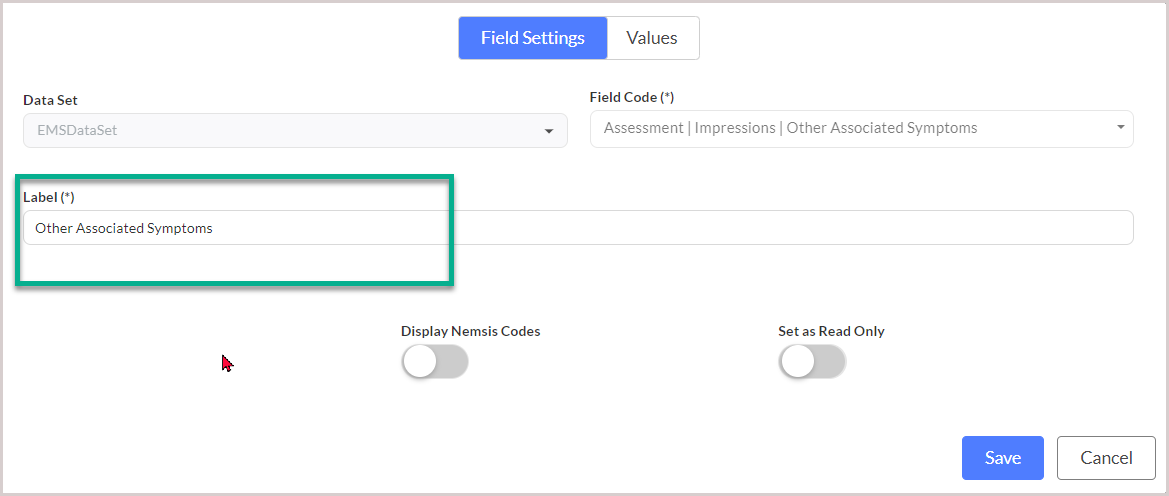1169x496 pixels.
Task: Click the Set as Read Only caption
Action: 831,331
